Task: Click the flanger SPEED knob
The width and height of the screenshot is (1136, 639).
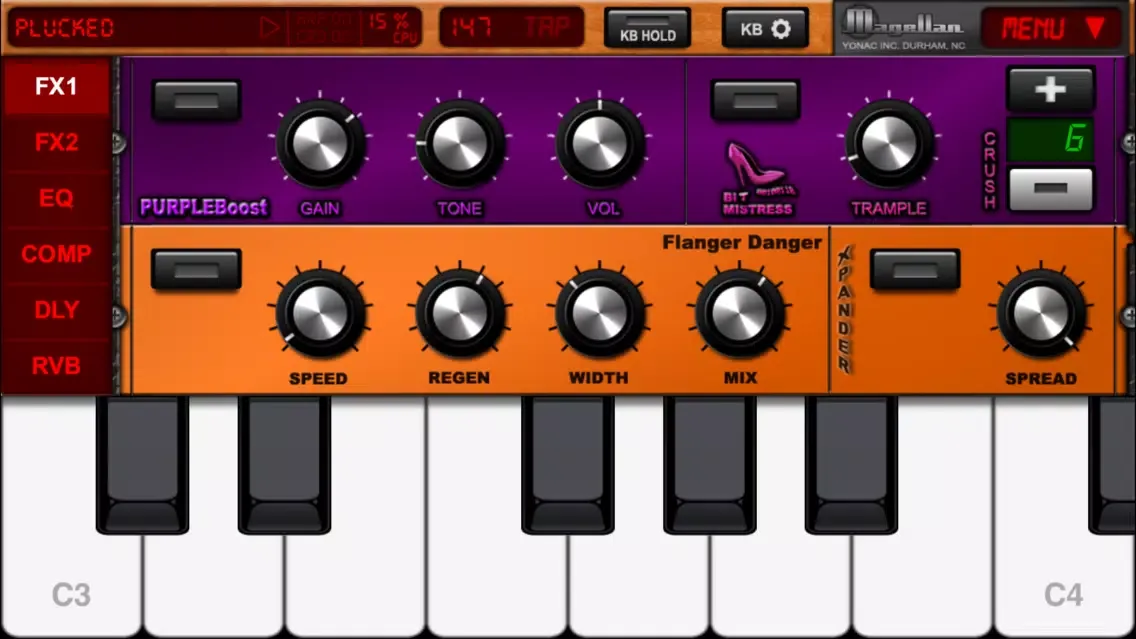Action: [320, 313]
